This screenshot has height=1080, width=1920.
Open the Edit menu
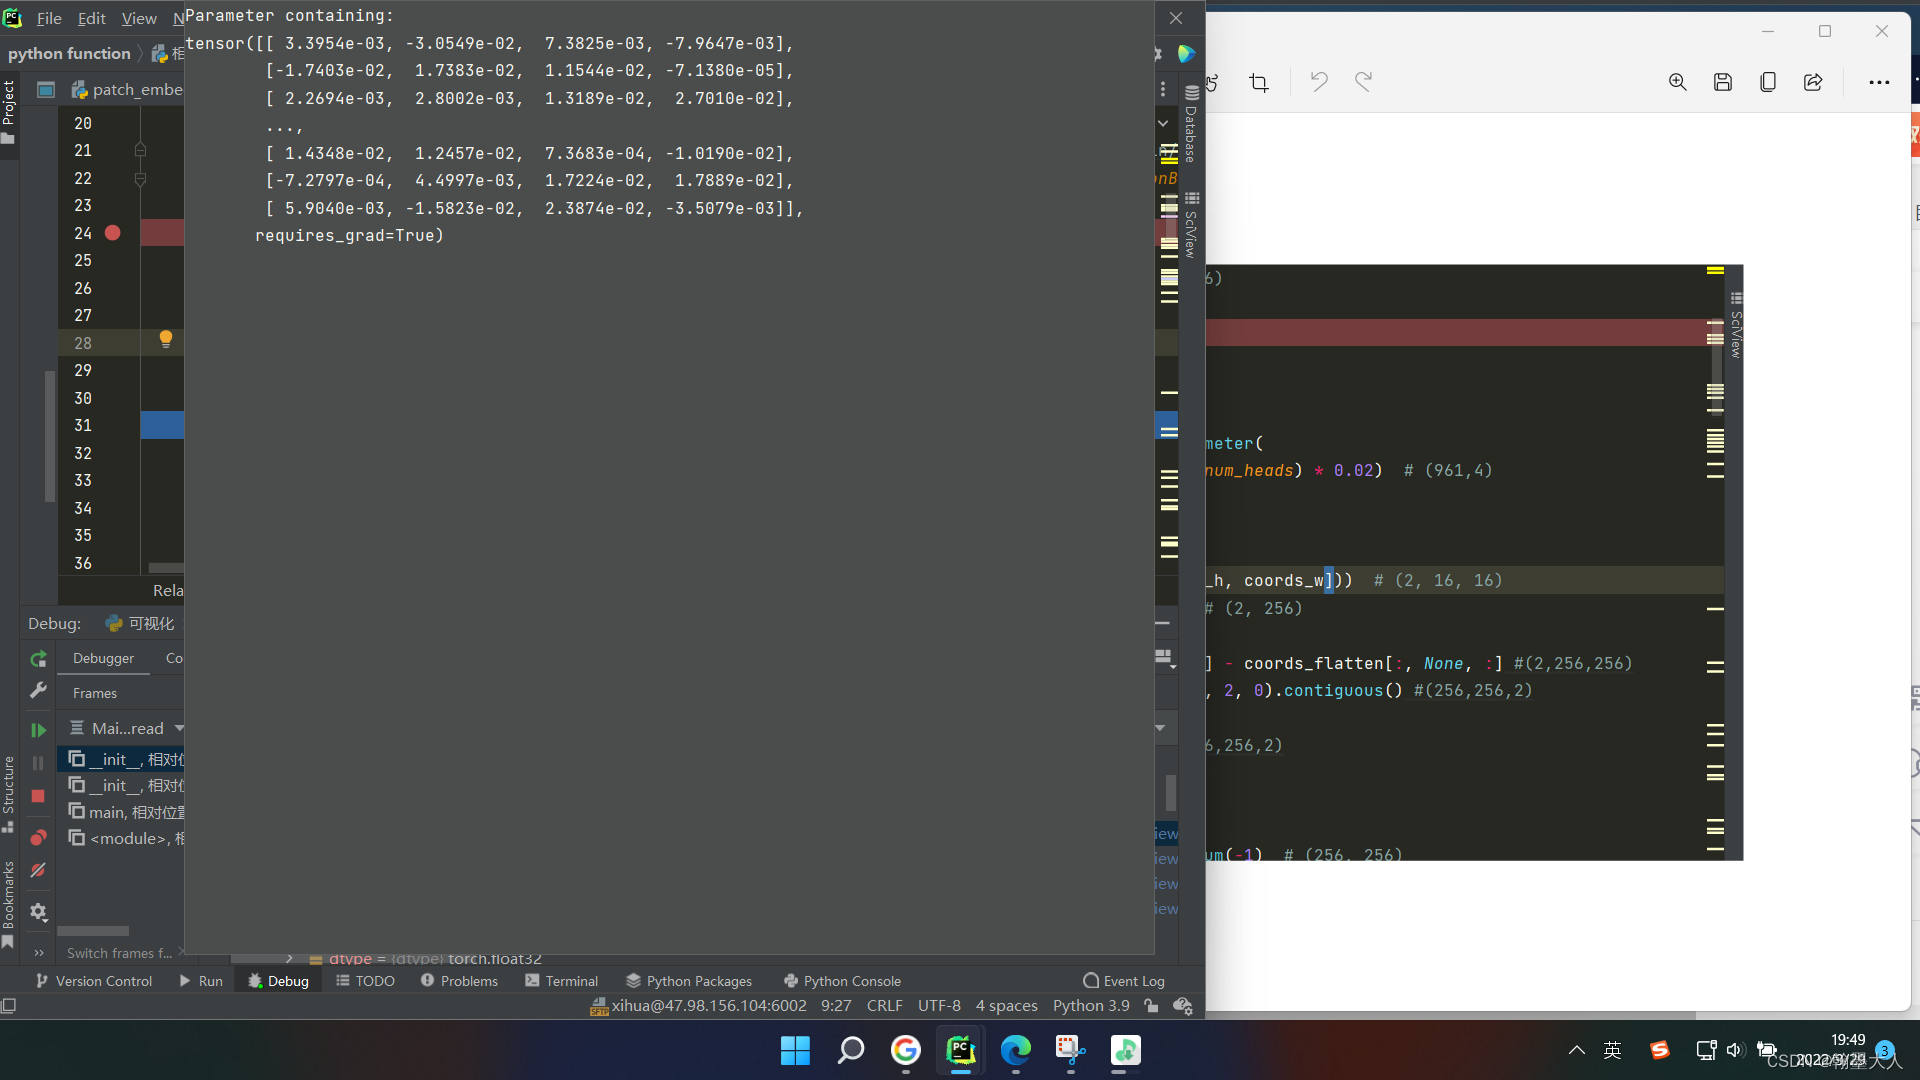[91, 18]
